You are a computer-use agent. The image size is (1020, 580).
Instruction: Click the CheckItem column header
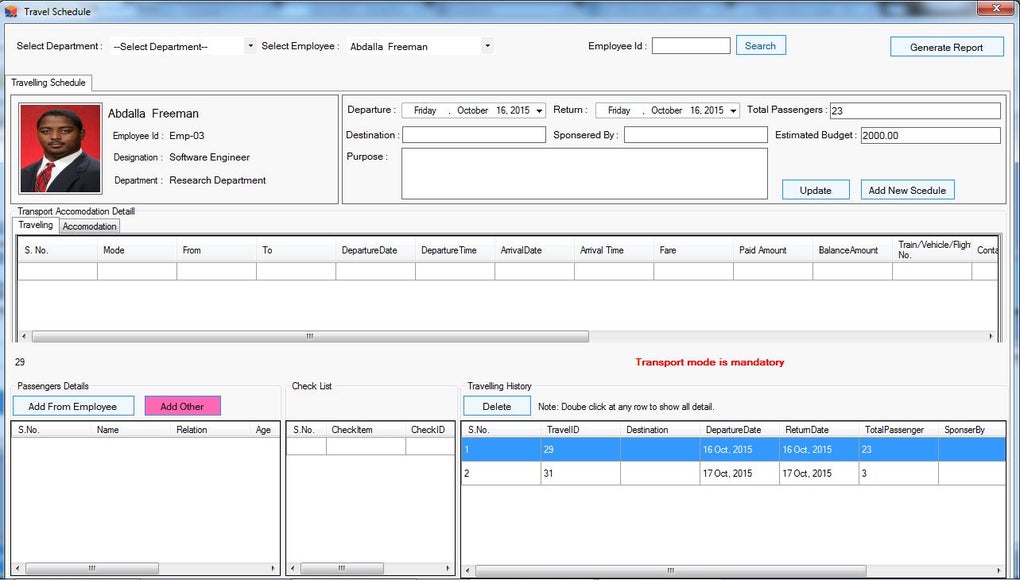(x=366, y=430)
